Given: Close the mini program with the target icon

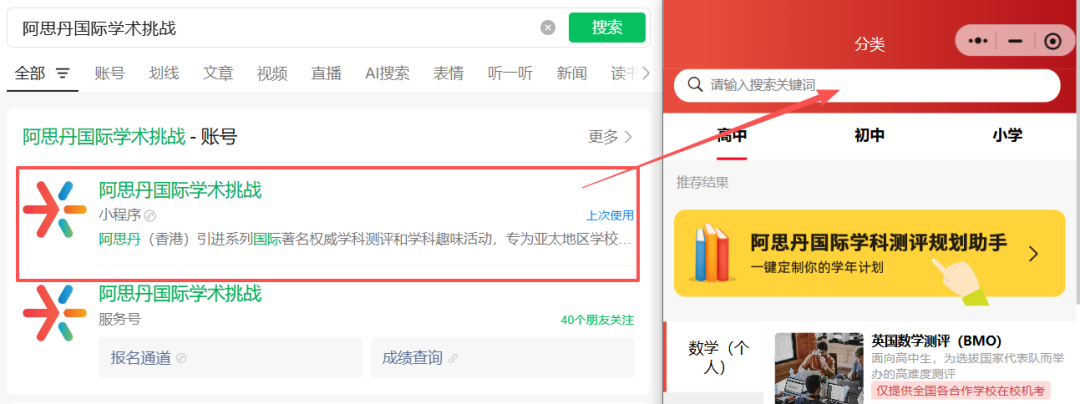Looking at the screenshot, I should tap(1052, 41).
